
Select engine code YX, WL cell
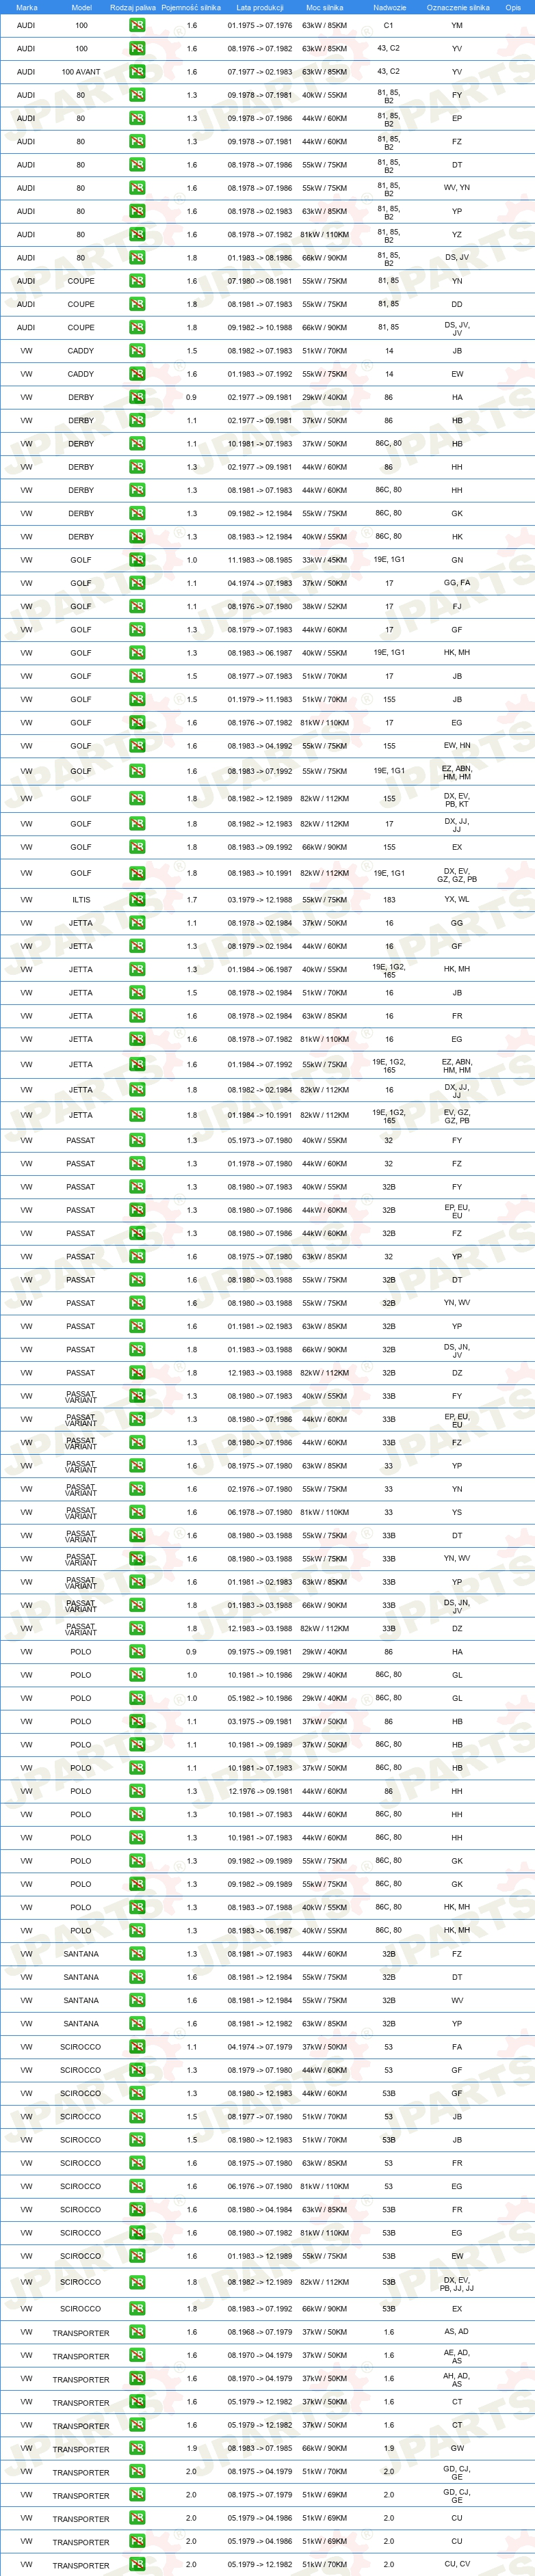click(x=457, y=899)
